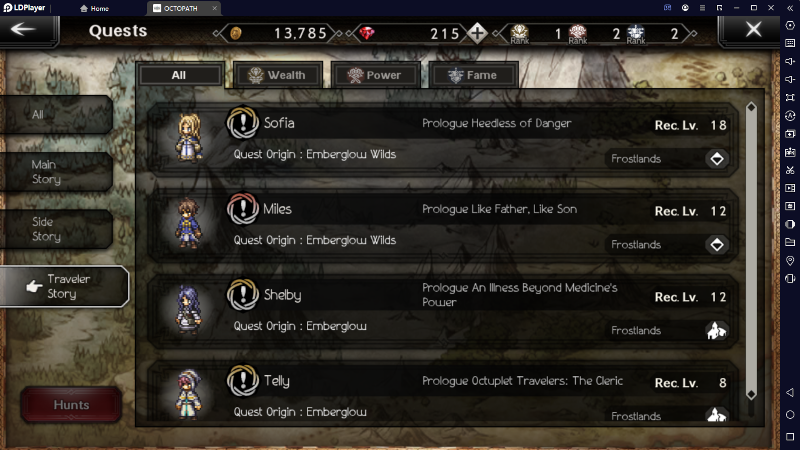Image resolution: width=800 pixels, height=450 pixels.
Task: Click the back arrow in Quests header
Action: click(23, 30)
